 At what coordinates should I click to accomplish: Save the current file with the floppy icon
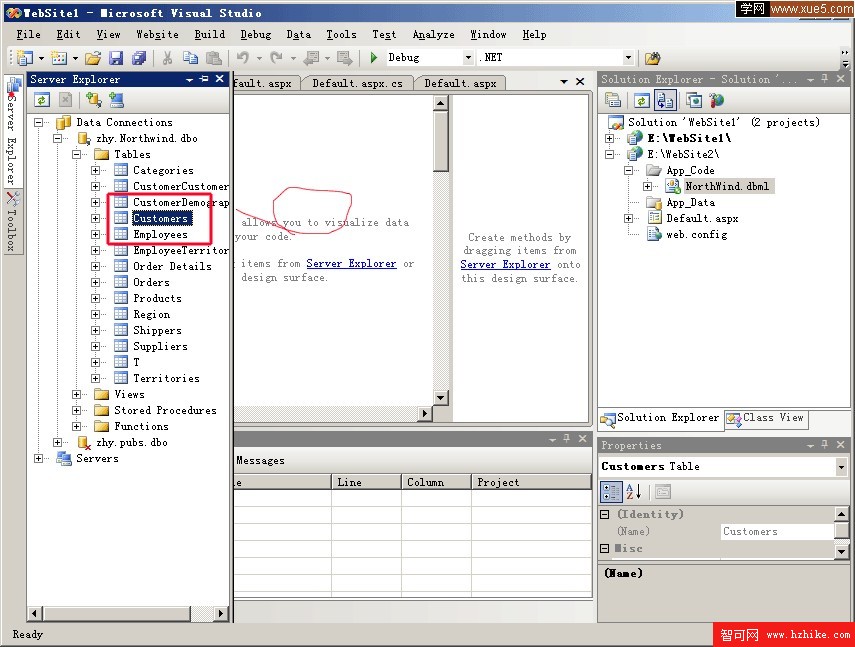(116, 57)
